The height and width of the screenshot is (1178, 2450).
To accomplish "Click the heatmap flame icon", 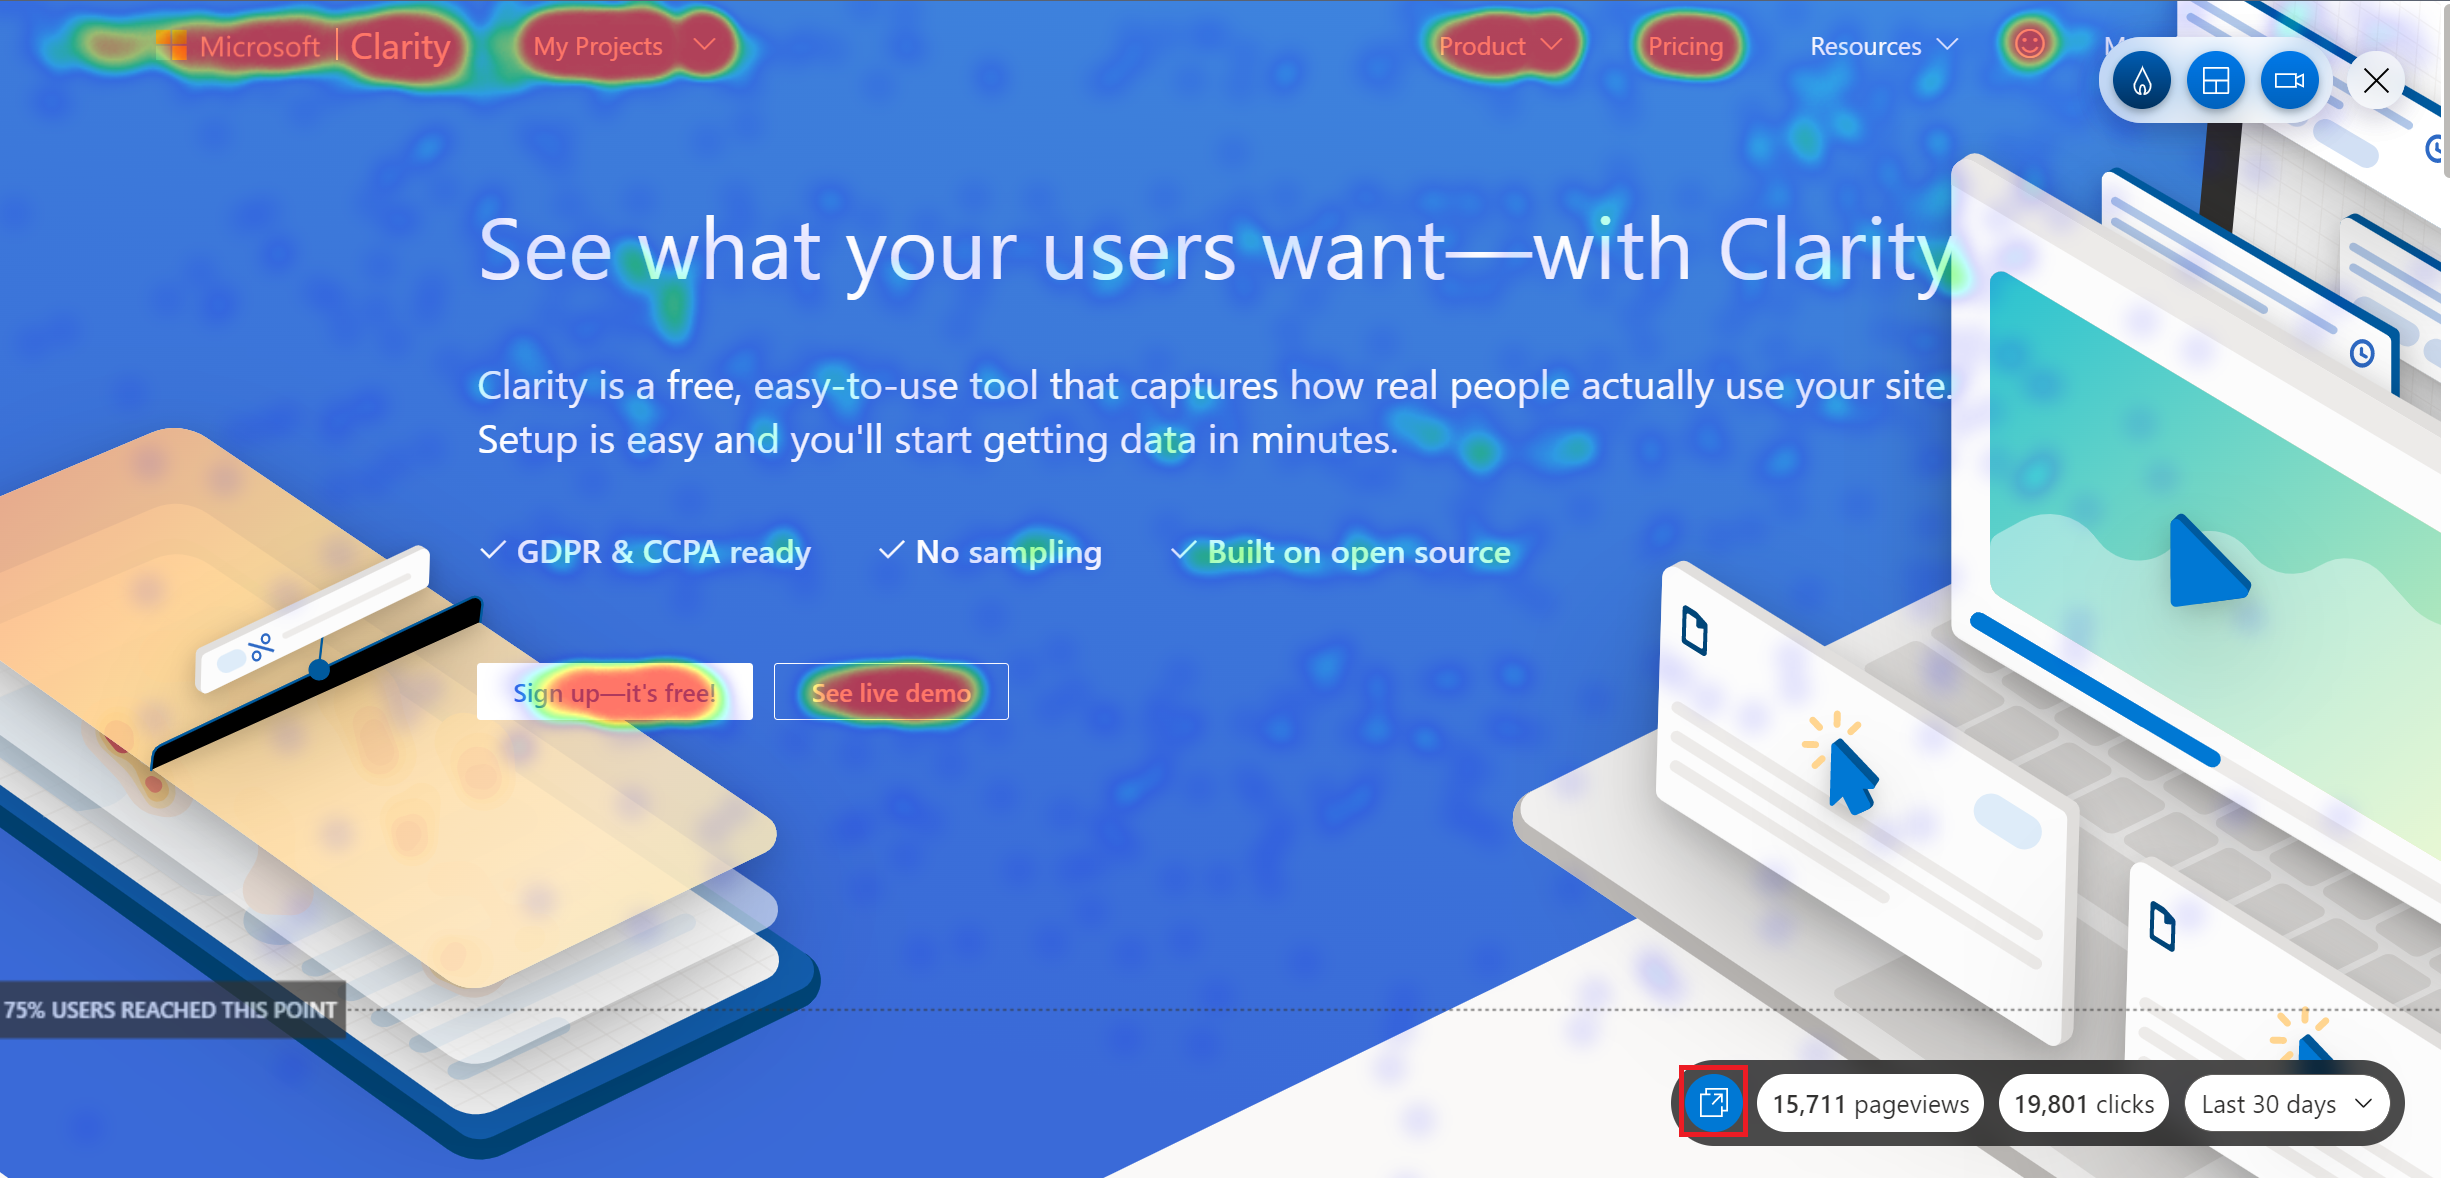I will click(x=2141, y=80).
